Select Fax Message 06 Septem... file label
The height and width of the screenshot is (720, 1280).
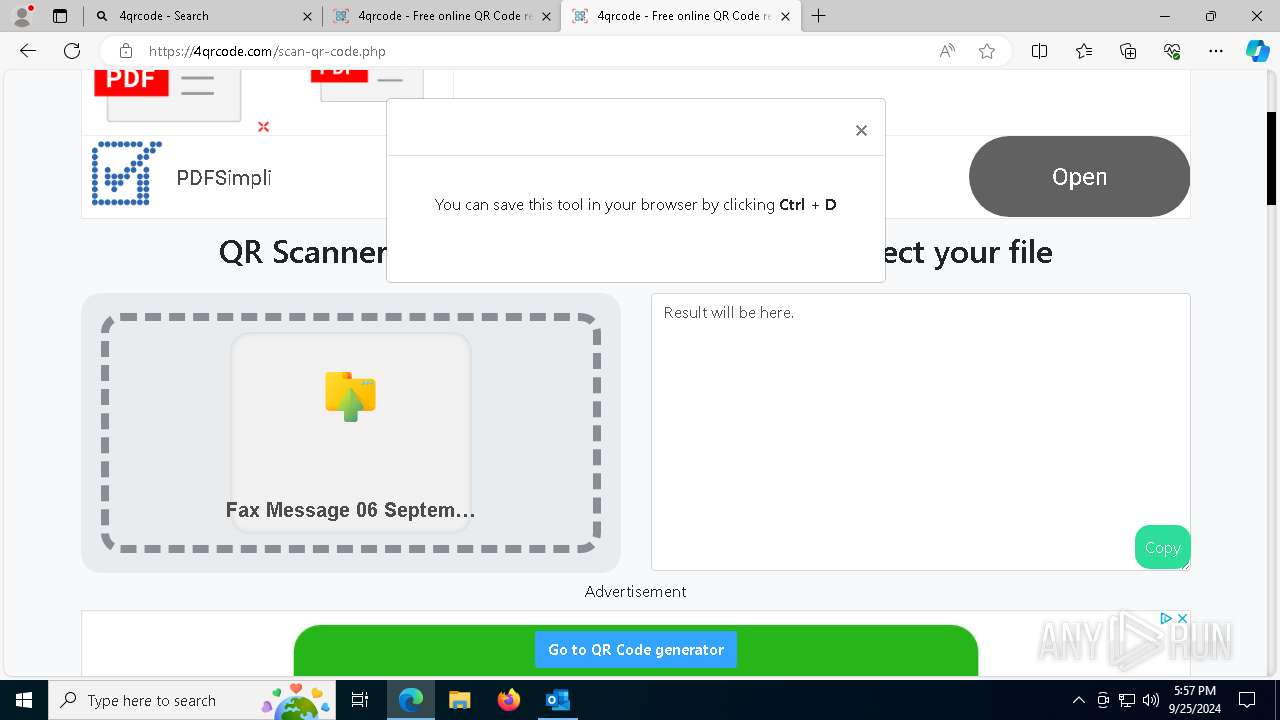point(350,510)
